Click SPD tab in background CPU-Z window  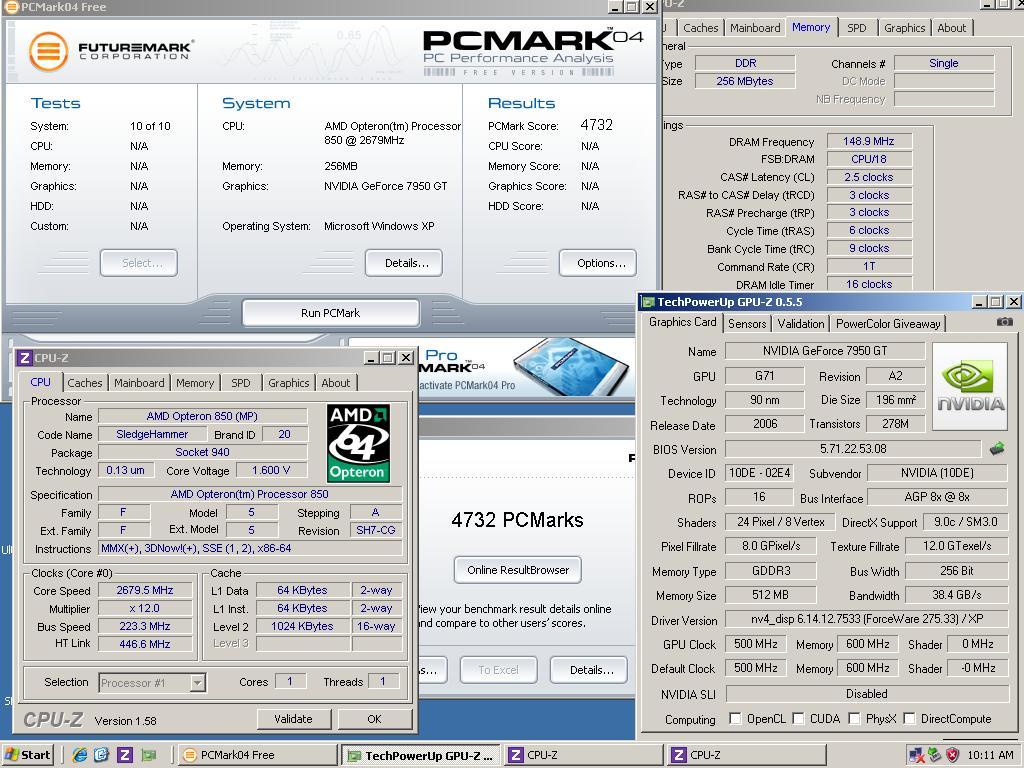tap(856, 28)
